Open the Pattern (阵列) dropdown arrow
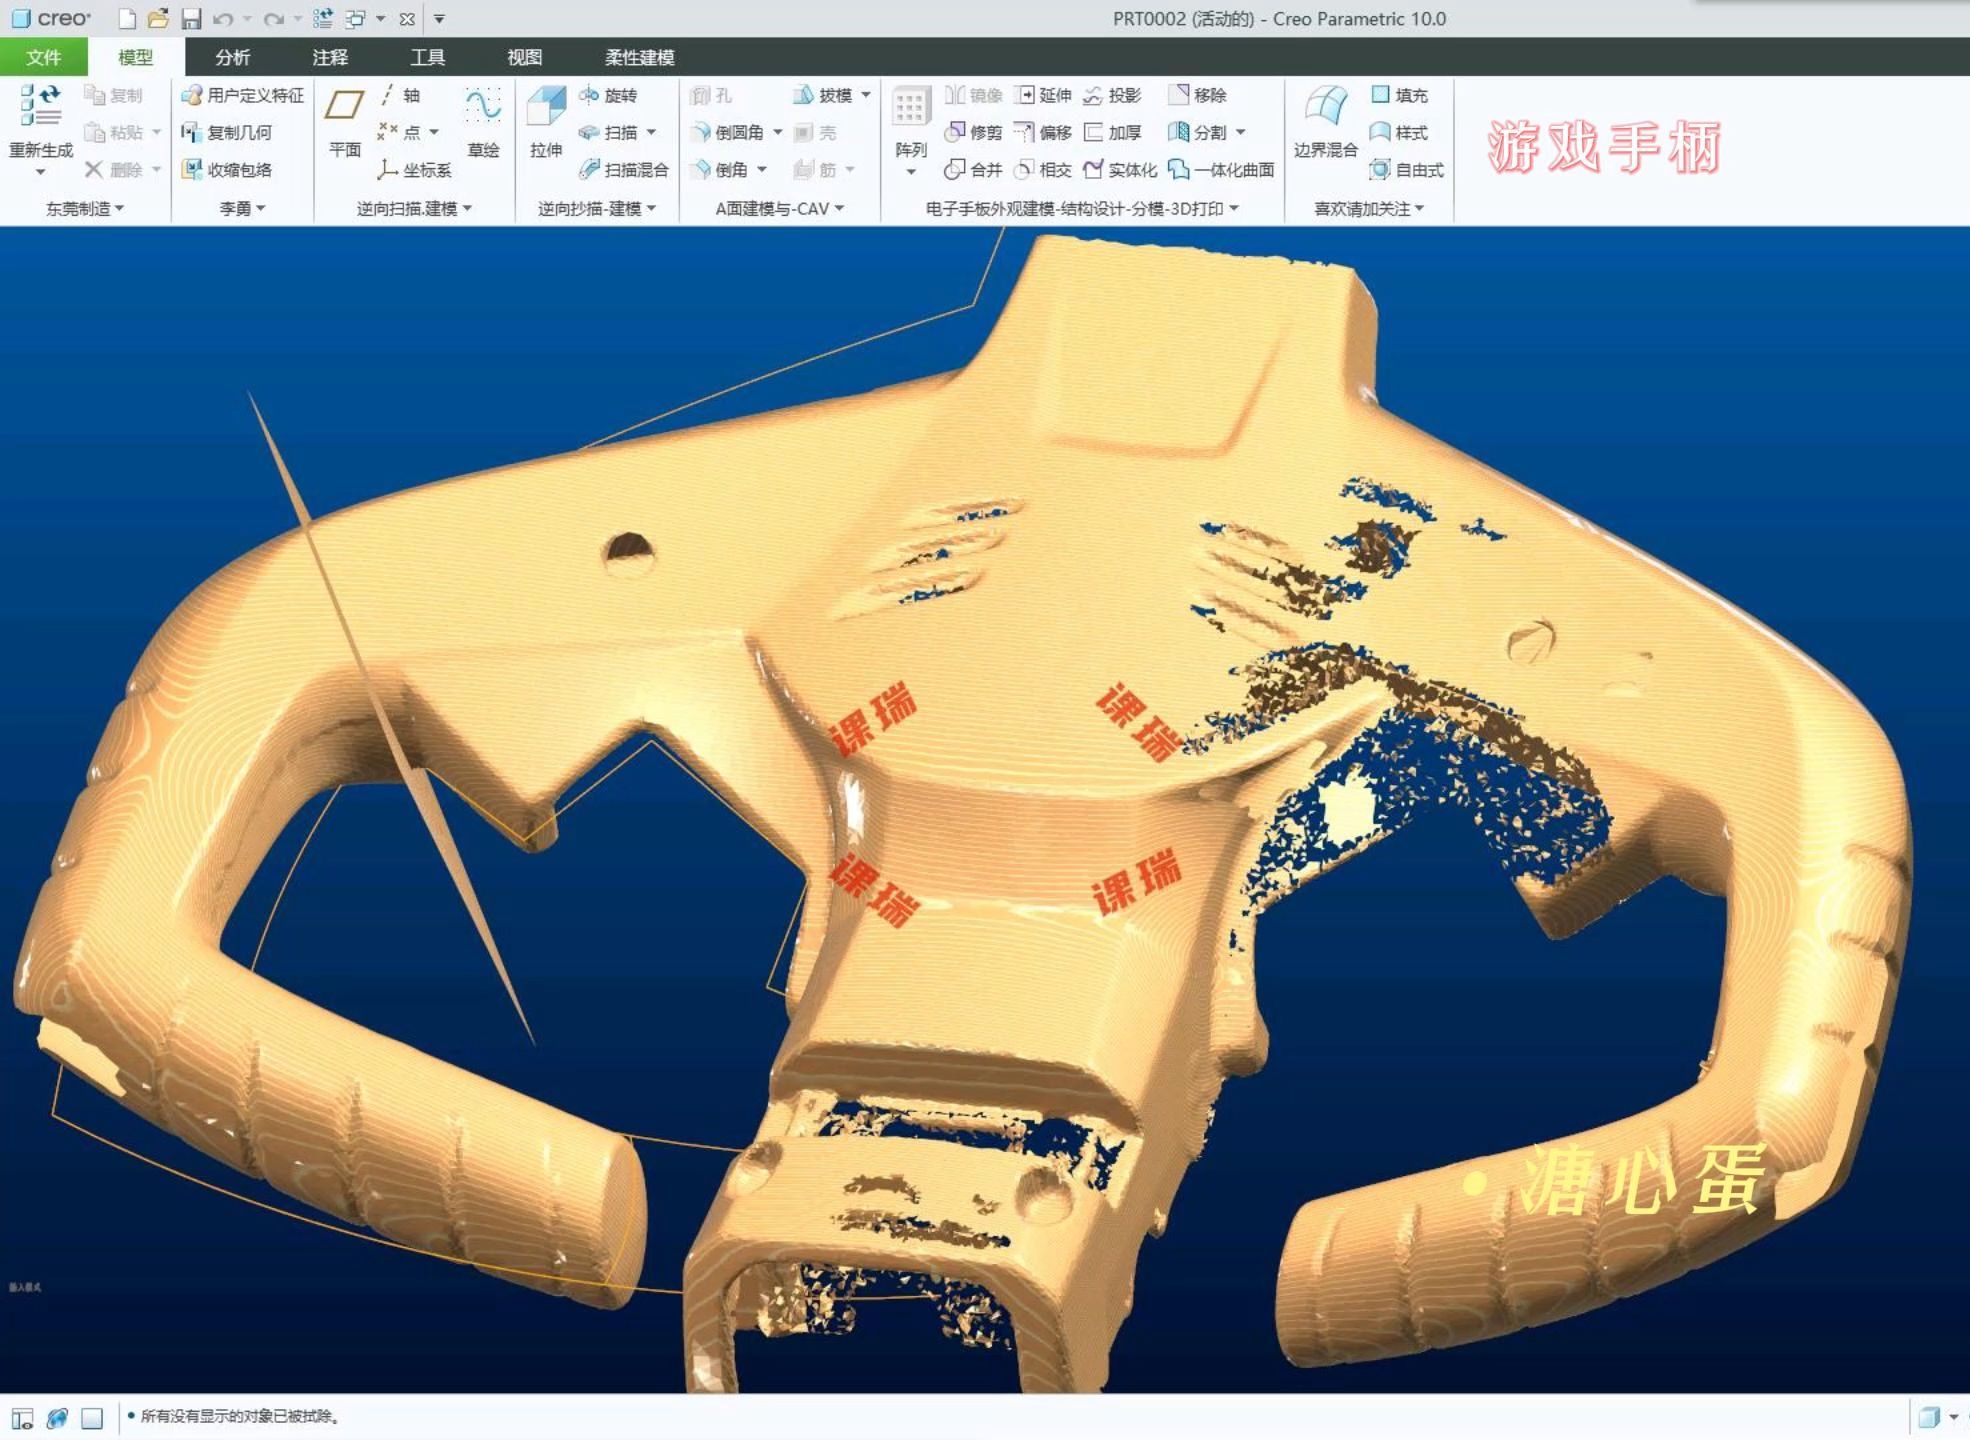Screen dimensions: 1970x1440 click(910, 173)
